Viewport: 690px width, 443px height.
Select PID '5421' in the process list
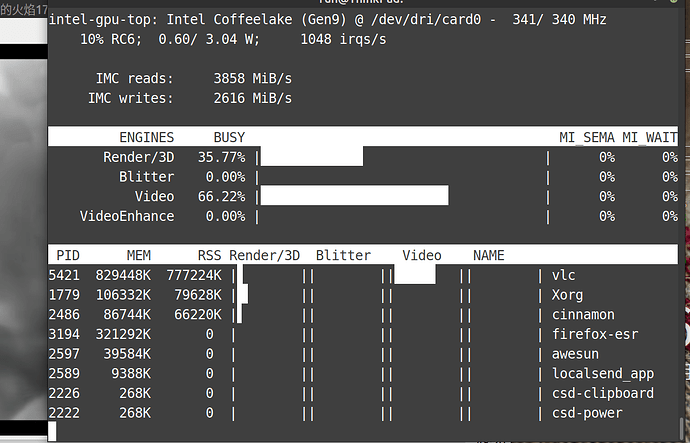click(64, 275)
